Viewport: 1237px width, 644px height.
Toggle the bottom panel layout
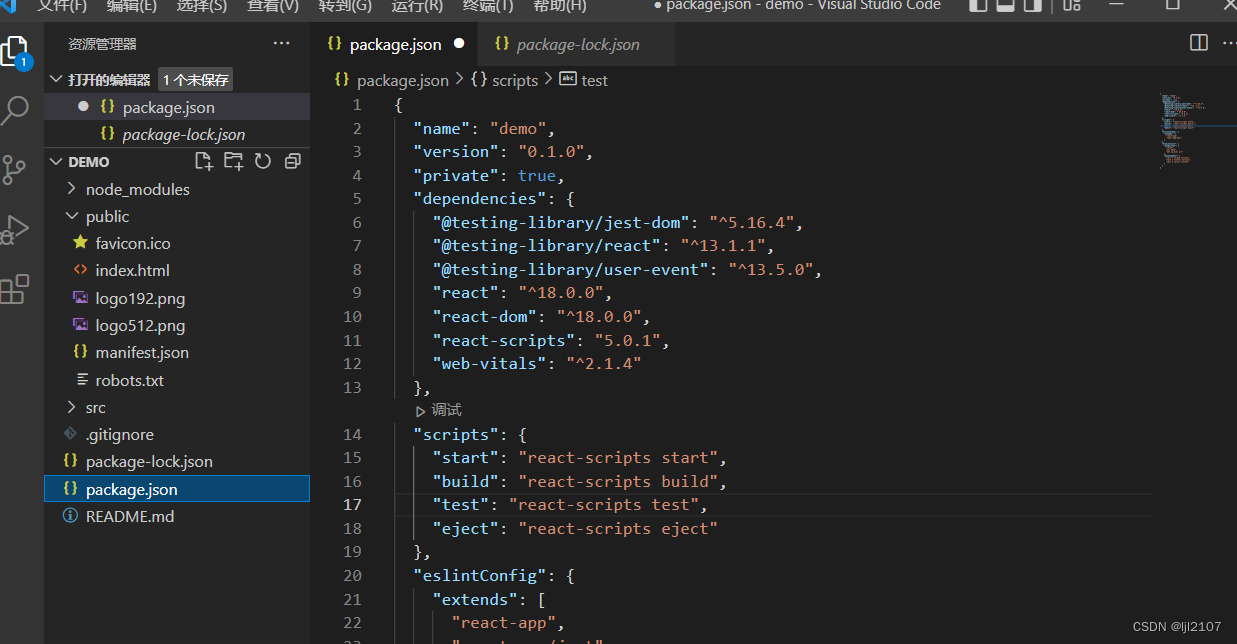[x=1005, y=5]
